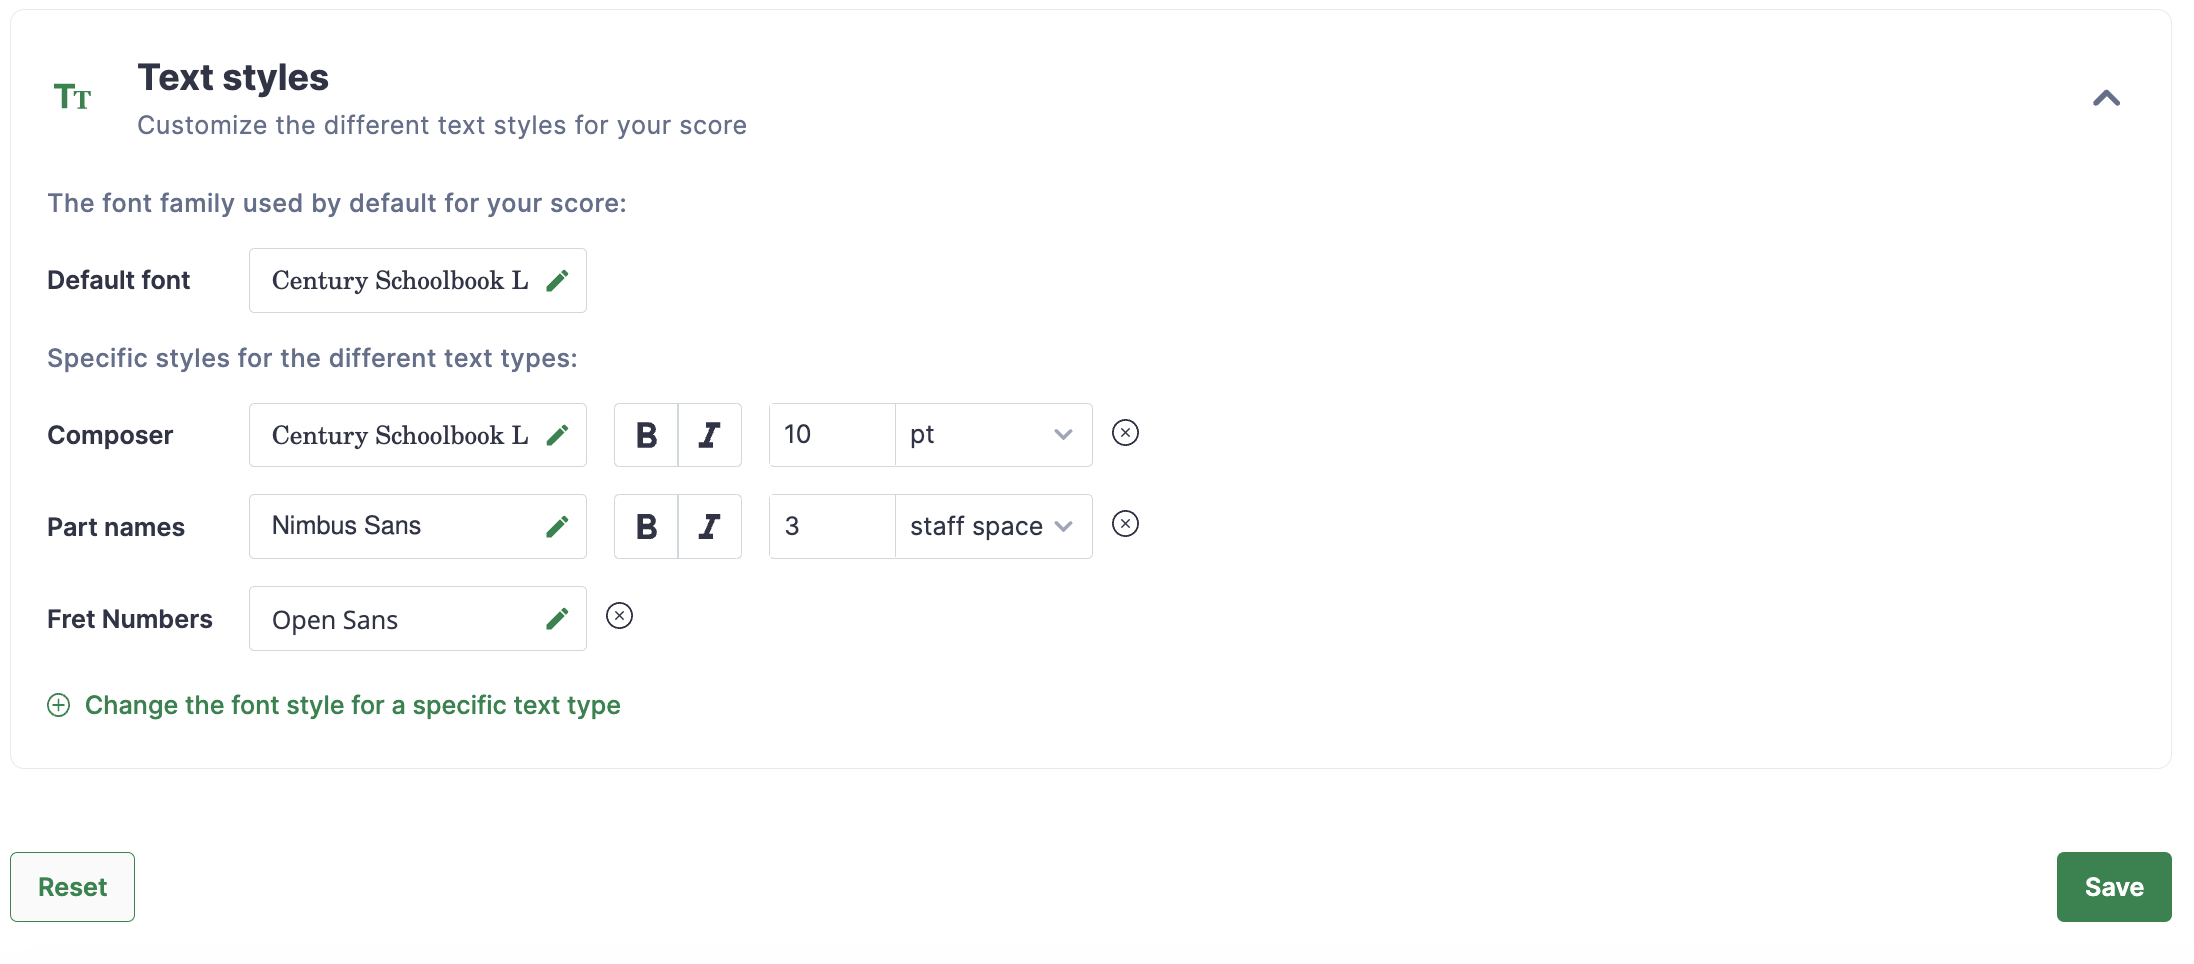Remove the Fret Numbers text style

click(x=619, y=616)
